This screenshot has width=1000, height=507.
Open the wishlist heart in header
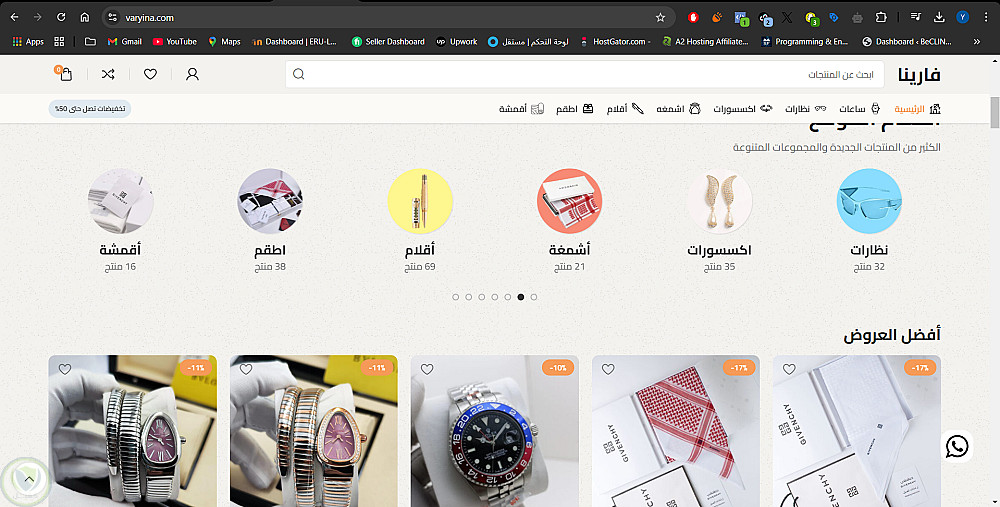pos(151,74)
